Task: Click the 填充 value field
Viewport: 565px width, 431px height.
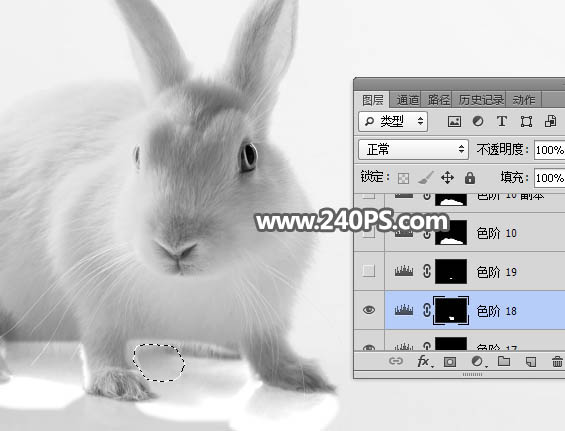Action: coord(549,178)
